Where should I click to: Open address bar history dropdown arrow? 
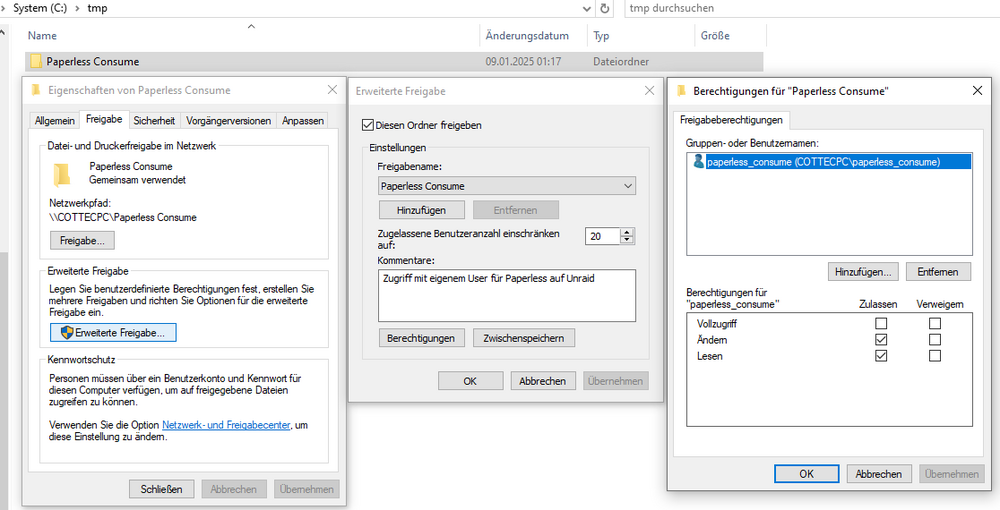tap(587, 9)
